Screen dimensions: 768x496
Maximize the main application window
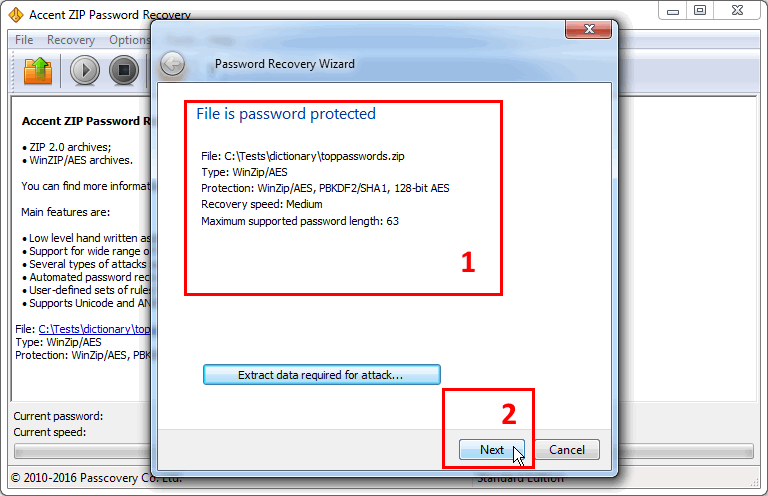tap(700, 11)
